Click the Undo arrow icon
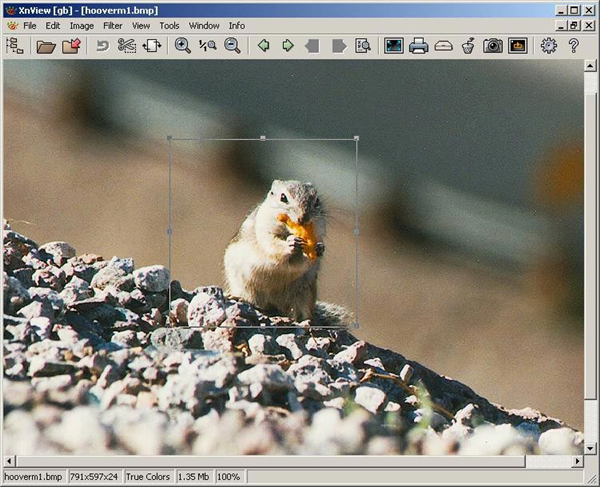 [x=102, y=45]
